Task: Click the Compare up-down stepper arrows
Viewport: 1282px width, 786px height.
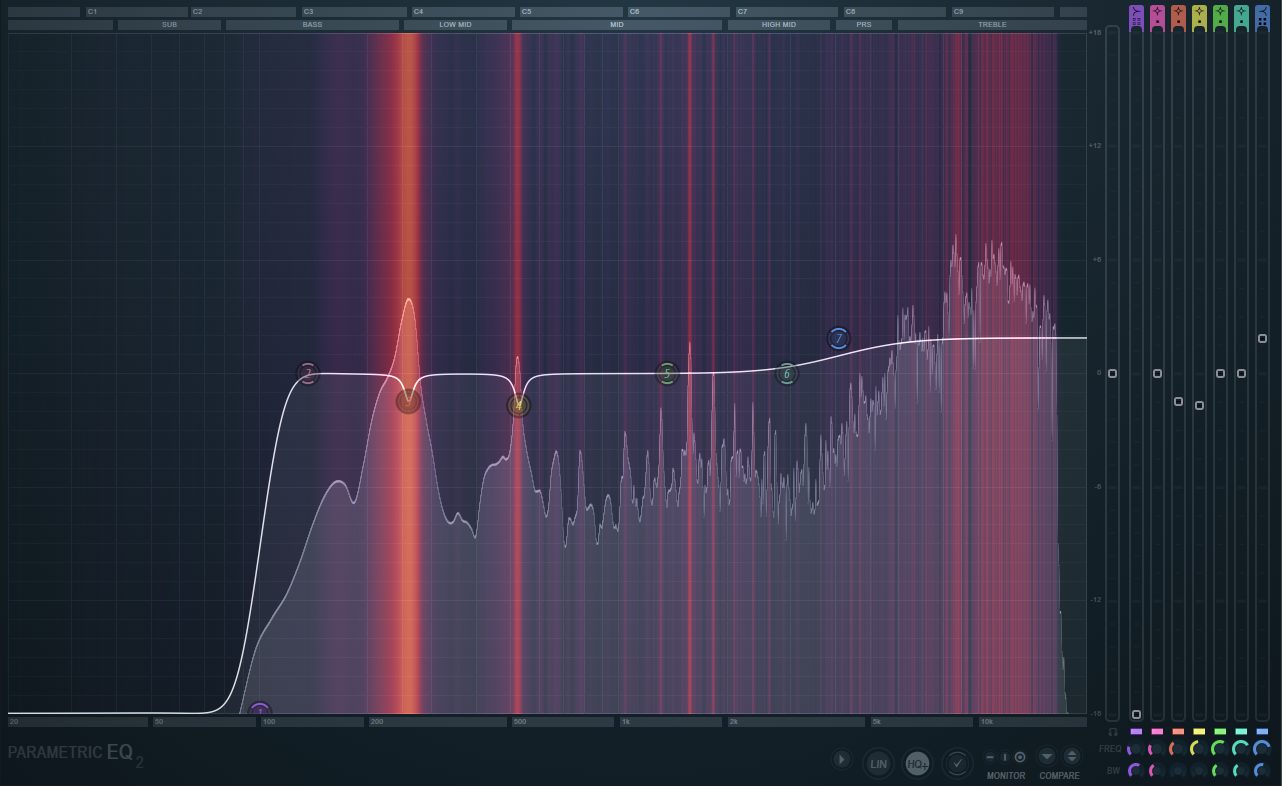Action: tap(1069, 757)
